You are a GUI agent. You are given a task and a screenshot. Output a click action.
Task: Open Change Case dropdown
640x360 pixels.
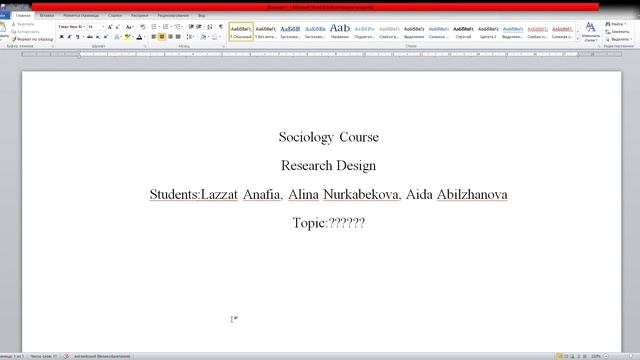[129, 27]
